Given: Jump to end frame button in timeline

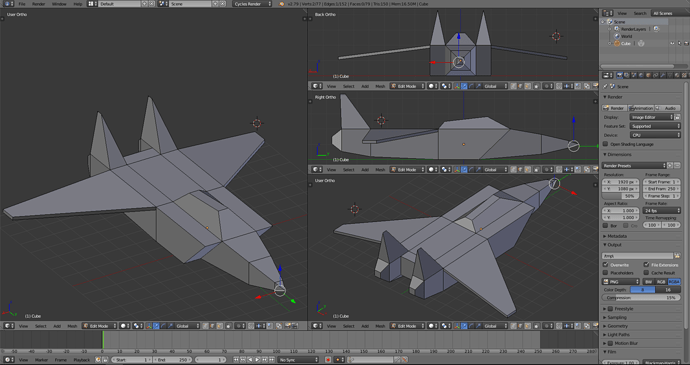Looking at the screenshot, I should pos(272,360).
